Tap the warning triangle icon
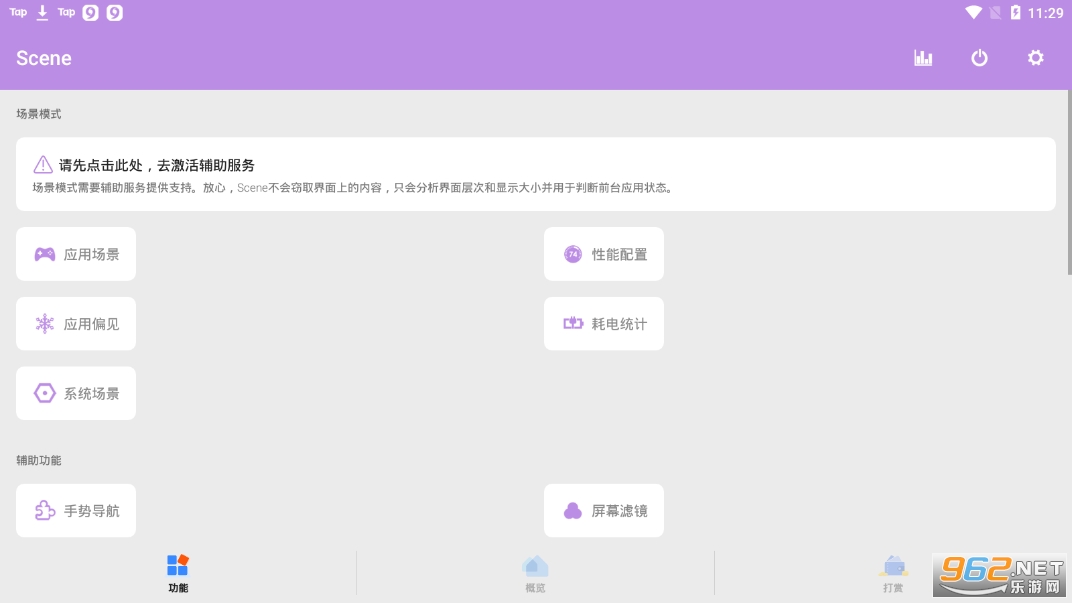 (43, 165)
